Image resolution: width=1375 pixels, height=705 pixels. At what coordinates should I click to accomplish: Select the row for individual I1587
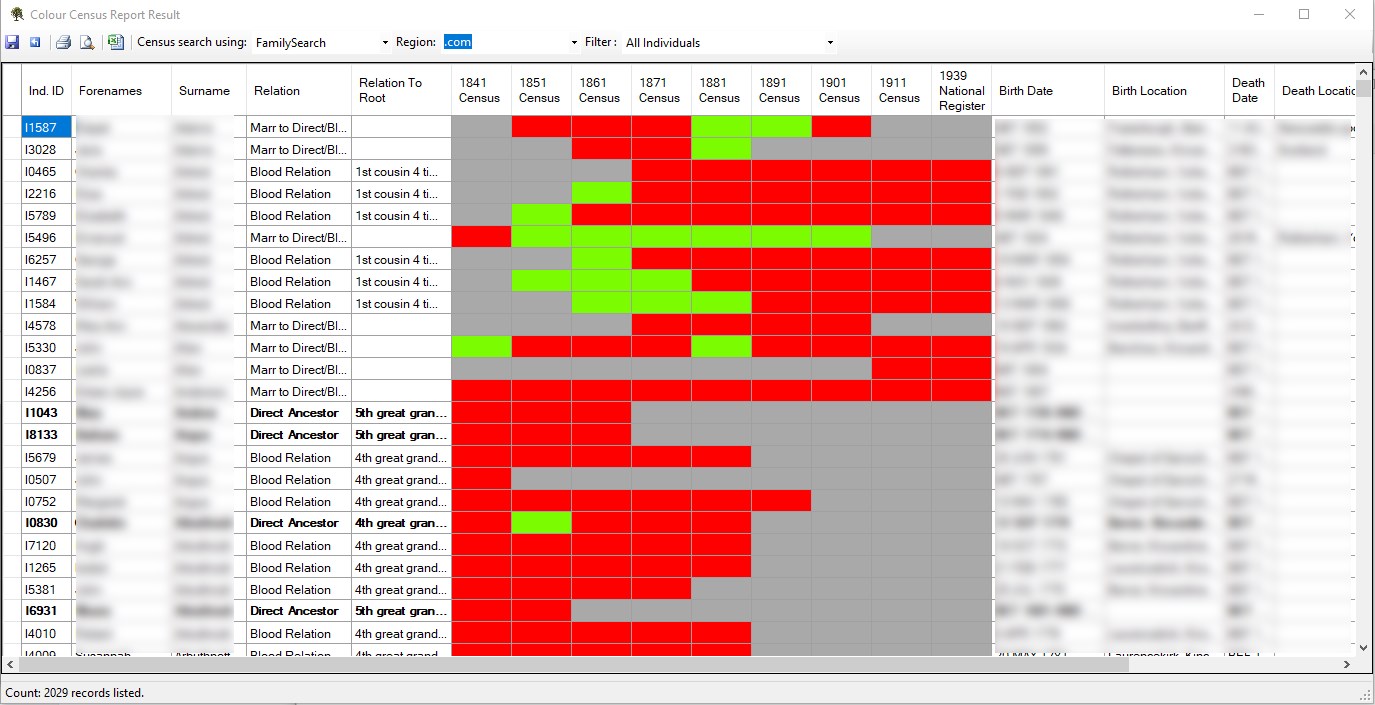(44, 127)
